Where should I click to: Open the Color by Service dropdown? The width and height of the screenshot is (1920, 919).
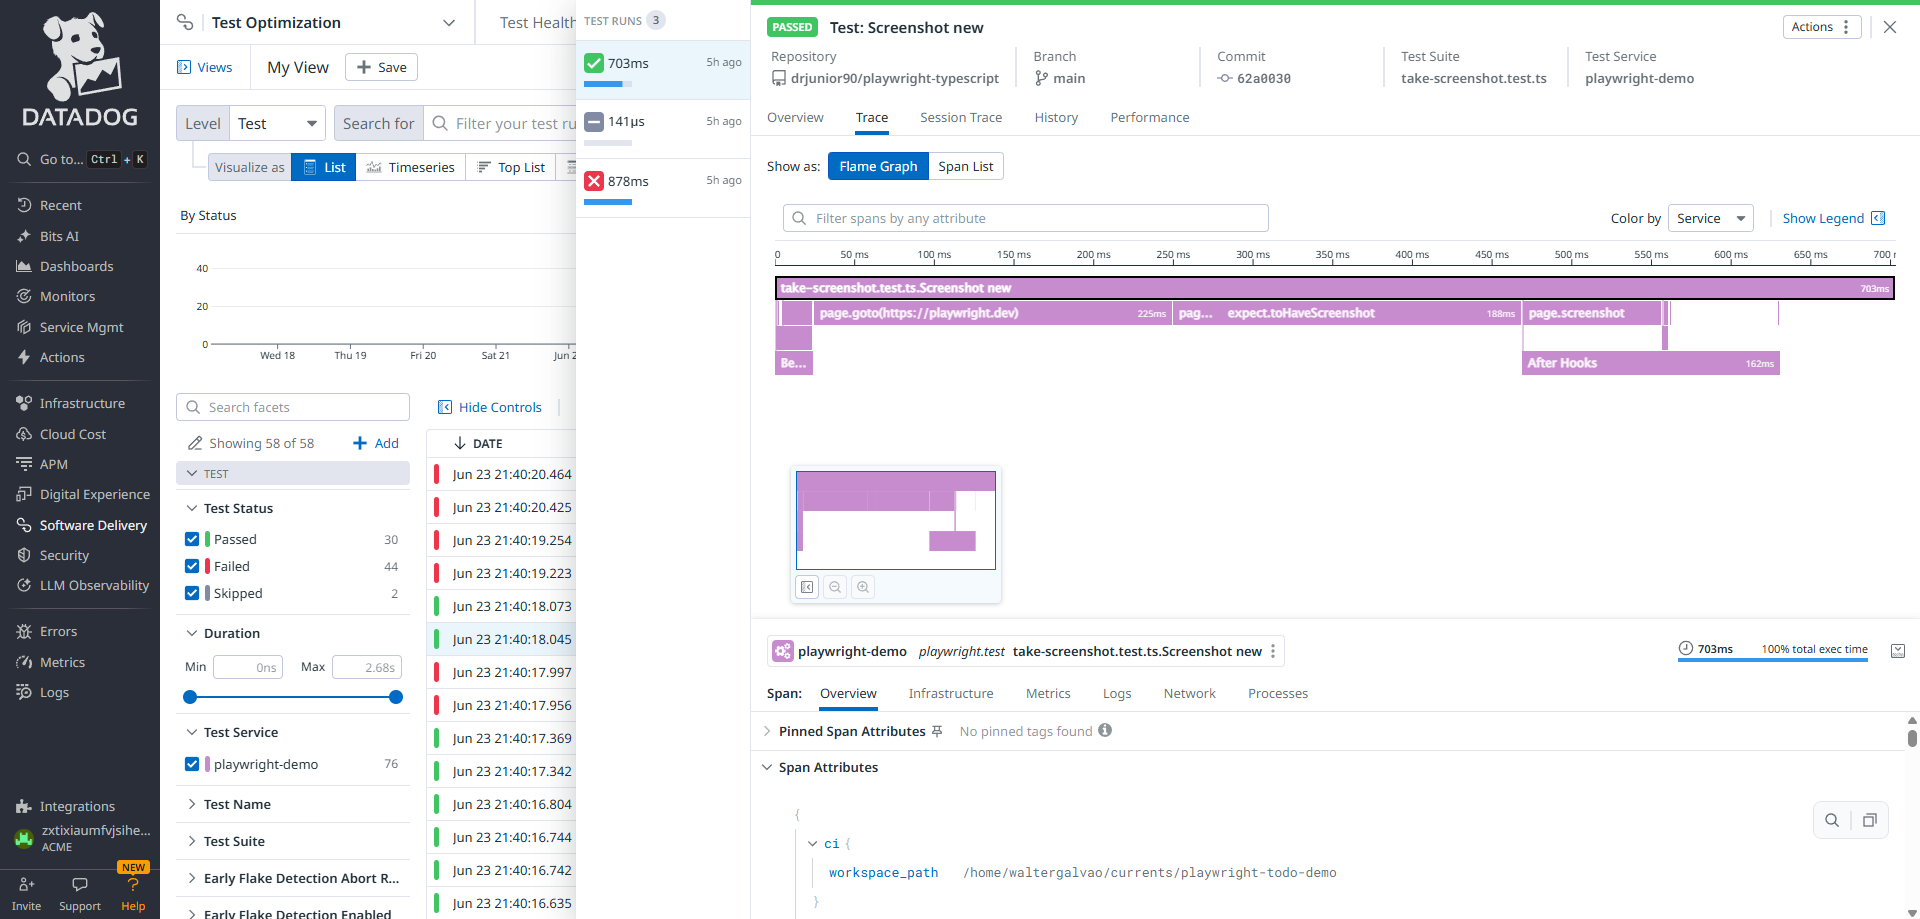[x=1710, y=218]
